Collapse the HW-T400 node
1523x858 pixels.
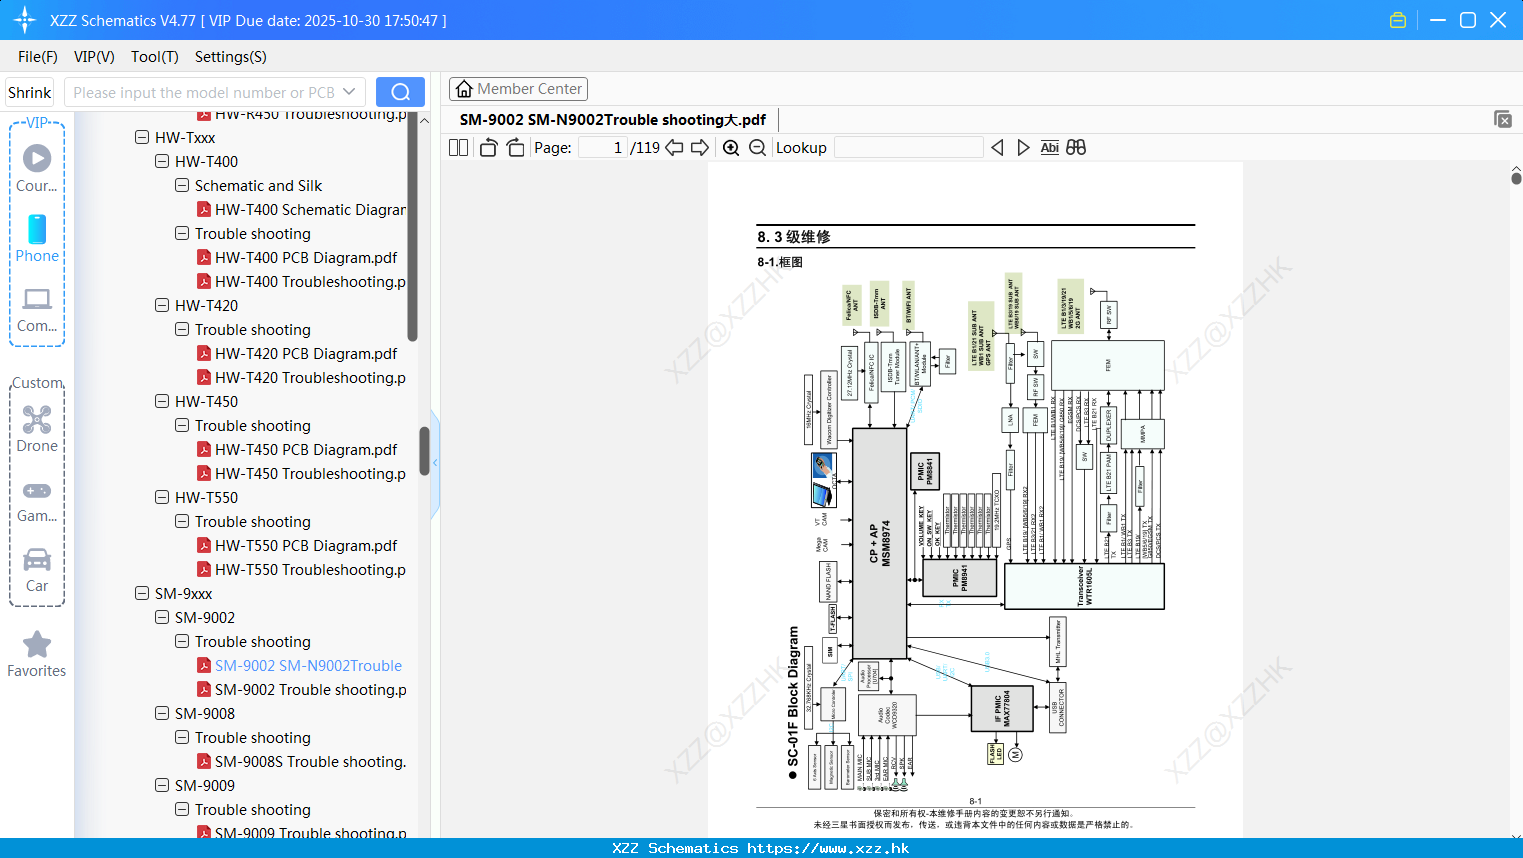click(x=162, y=161)
